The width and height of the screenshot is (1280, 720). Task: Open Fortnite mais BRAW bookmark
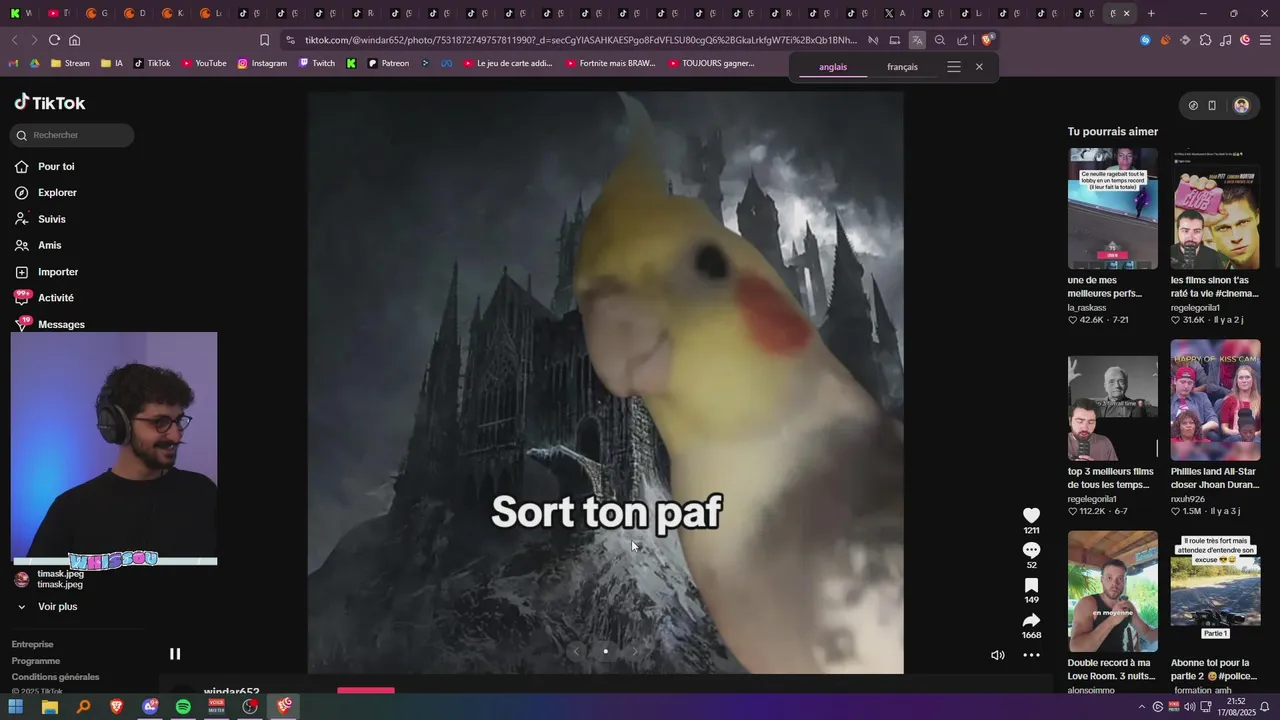click(x=610, y=63)
